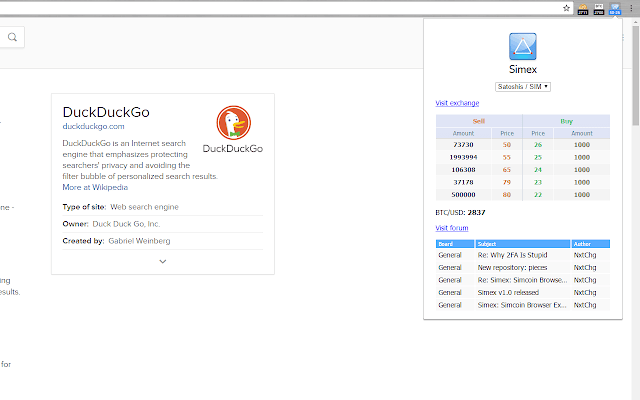Screen dimensions: 640x400
Task: Click the Simex triangle logo
Action: (x=522, y=47)
